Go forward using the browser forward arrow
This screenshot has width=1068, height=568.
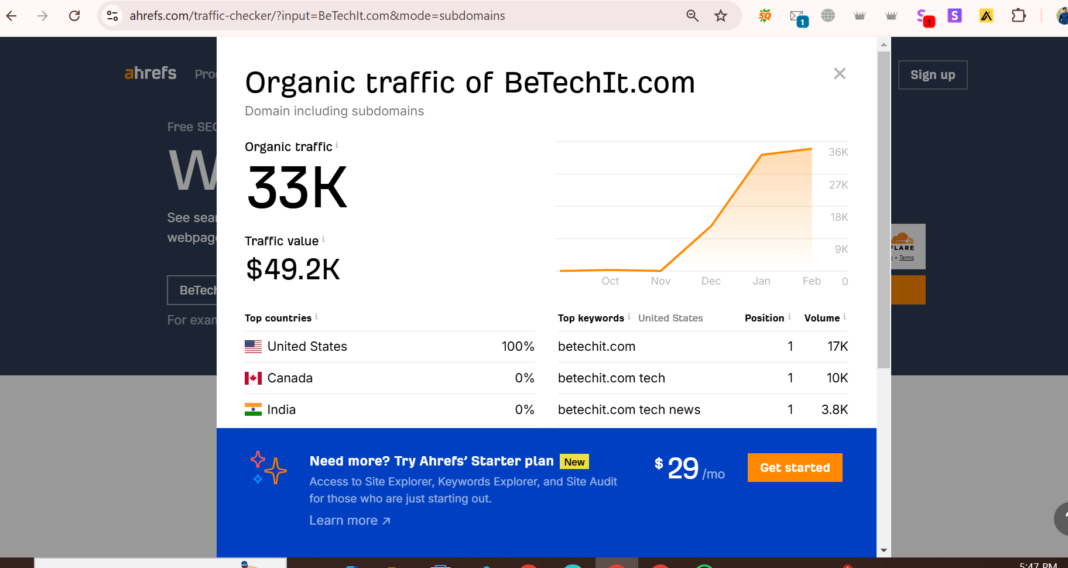(x=43, y=16)
